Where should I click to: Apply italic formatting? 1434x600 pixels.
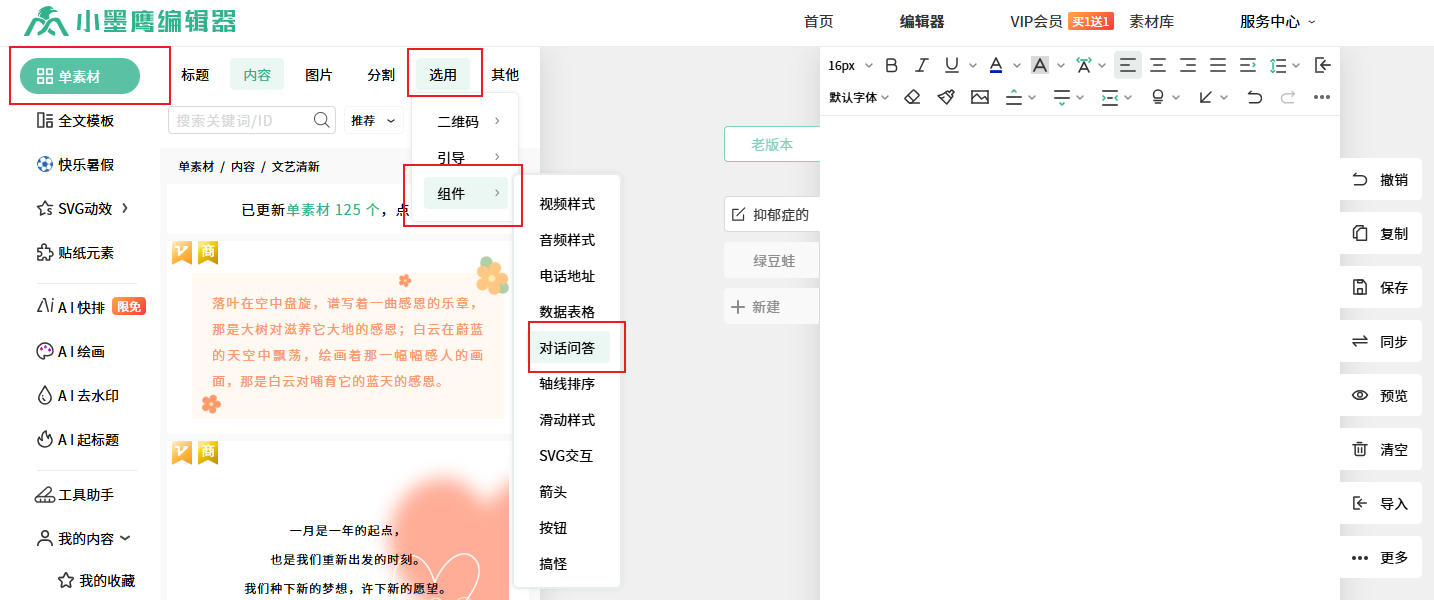click(922, 65)
